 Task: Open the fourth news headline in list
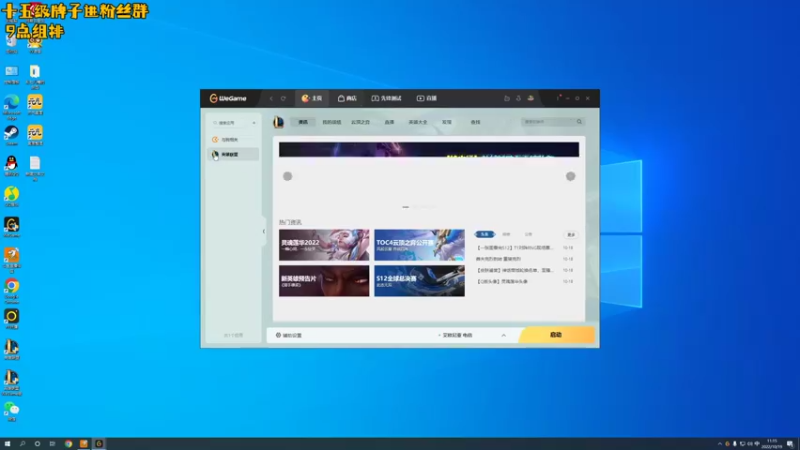click(x=502, y=282)
